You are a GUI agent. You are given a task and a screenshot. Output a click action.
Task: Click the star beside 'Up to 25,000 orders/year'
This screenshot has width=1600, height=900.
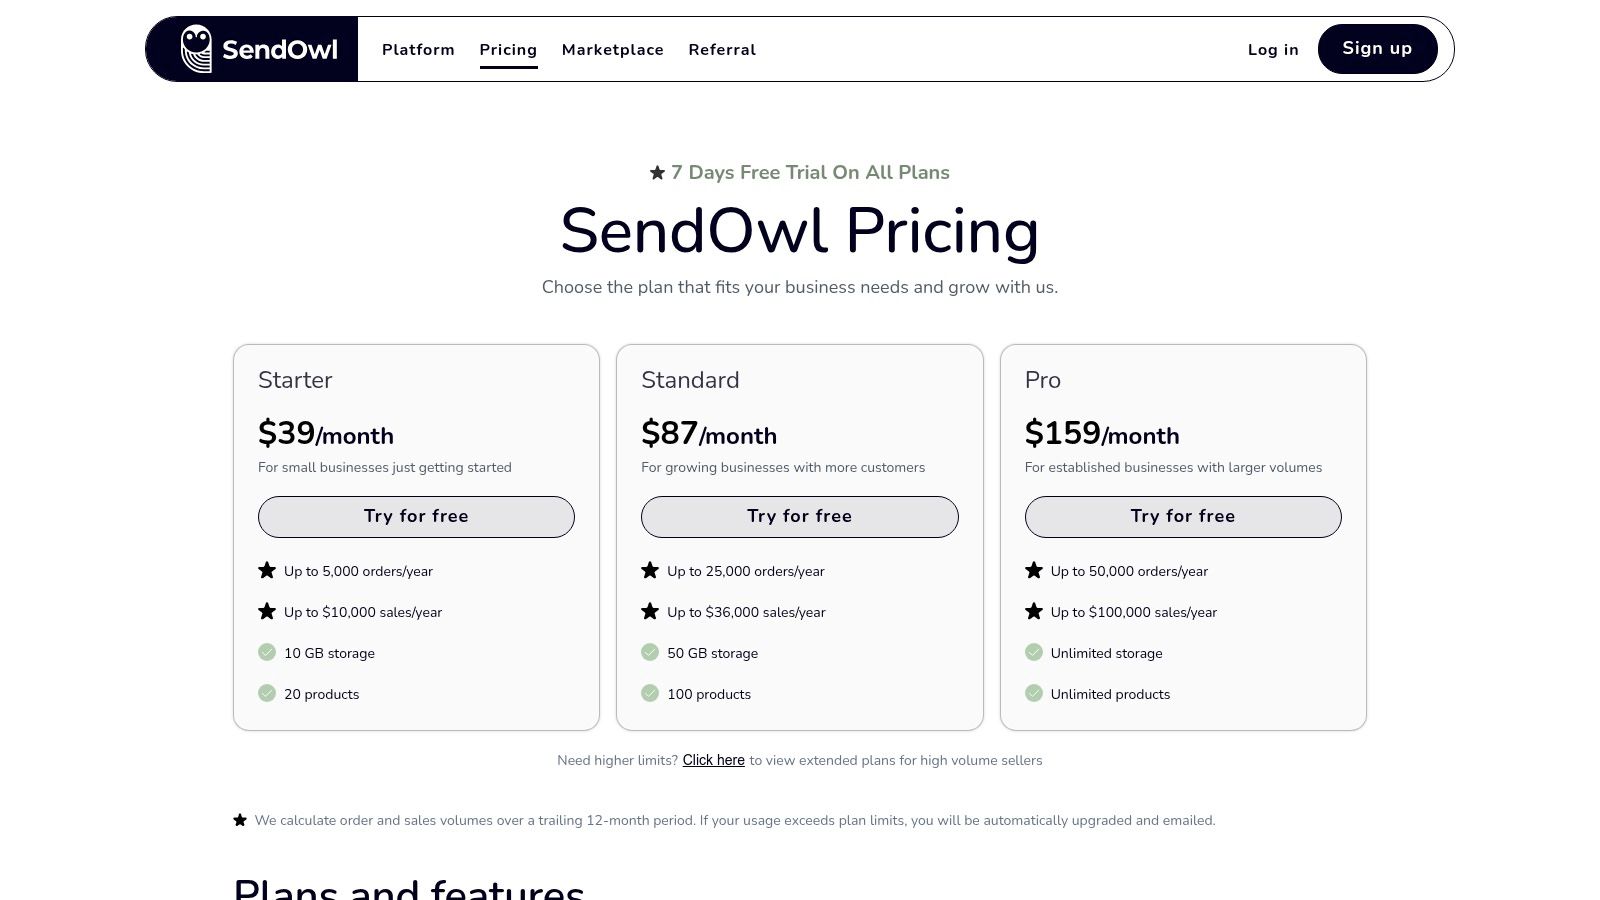coord(650,570)
